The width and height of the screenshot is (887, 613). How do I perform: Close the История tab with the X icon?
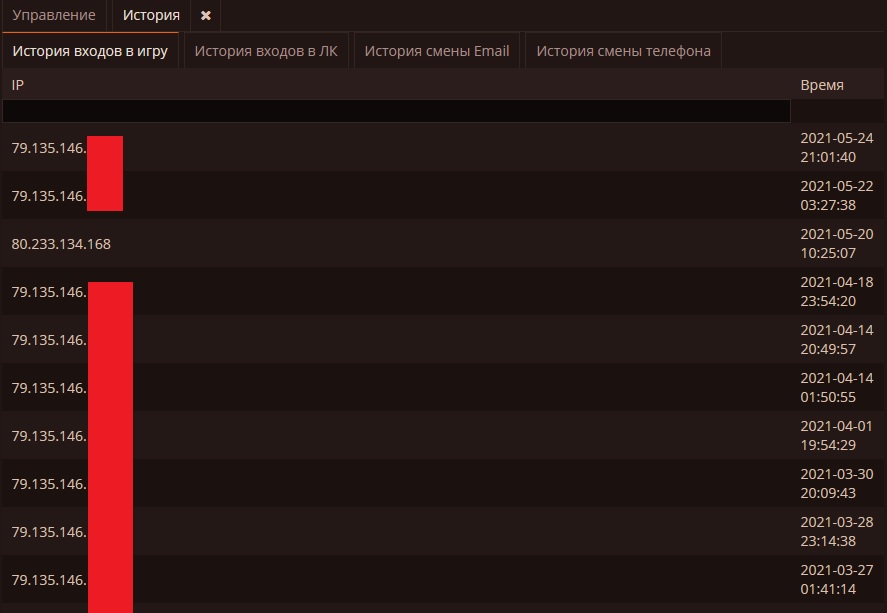(205, 16)
